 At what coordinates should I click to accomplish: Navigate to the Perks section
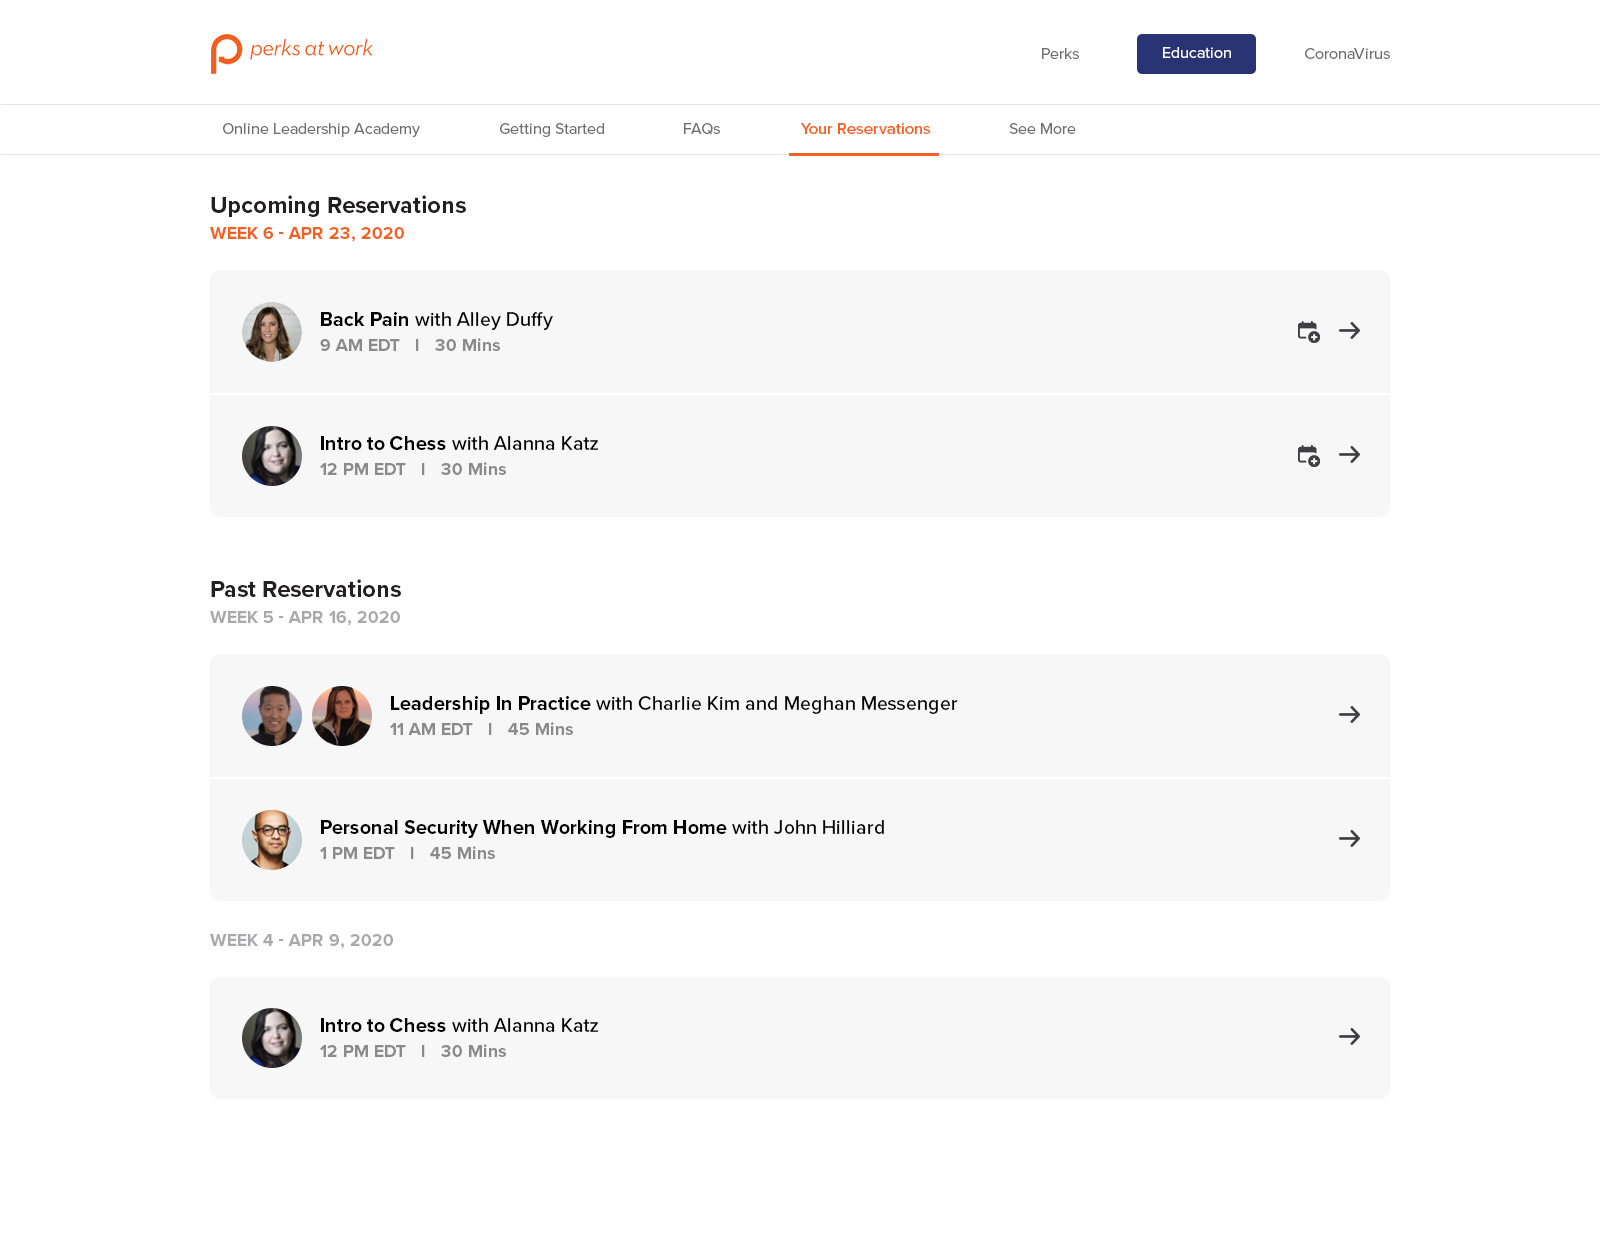click(1059, 54)
